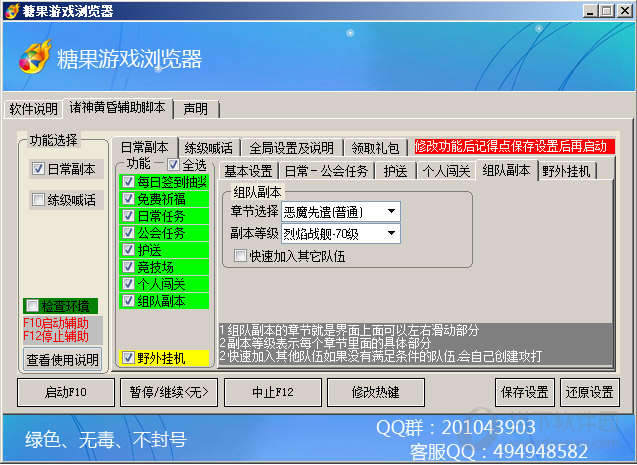Viewport: 637px width, 465px height.
Task: Stop the script with 中止F12
Action: coord(273,392)
